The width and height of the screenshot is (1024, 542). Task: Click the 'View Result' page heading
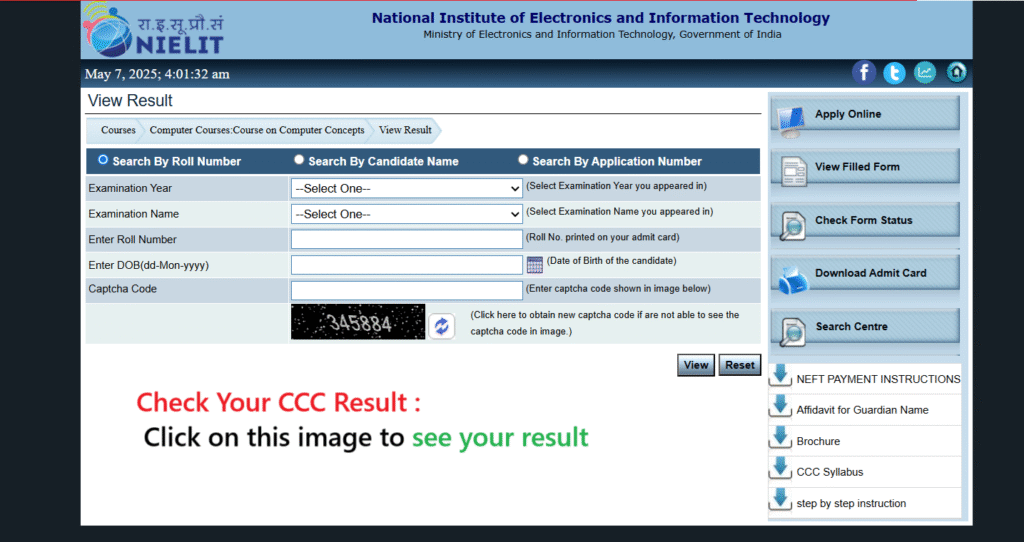coord(130,101)
